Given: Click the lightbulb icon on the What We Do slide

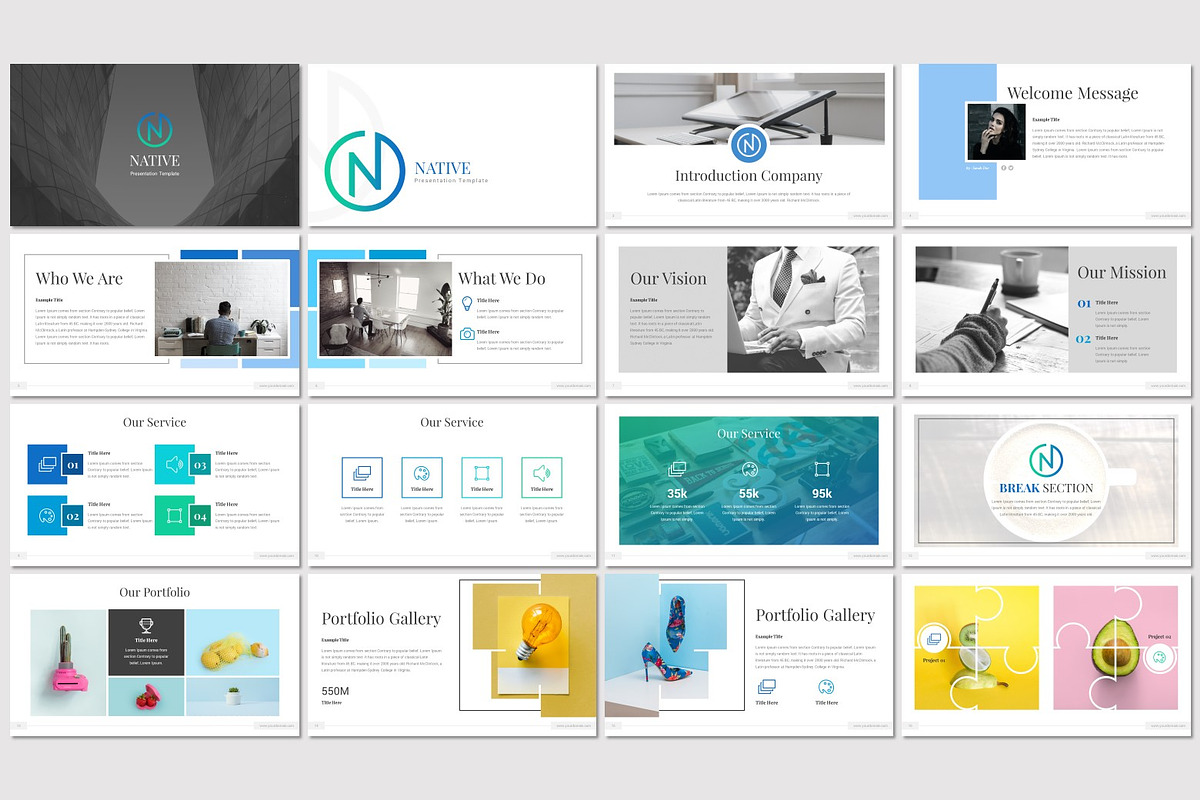Looking at the screenshot, I should (467, 302).
